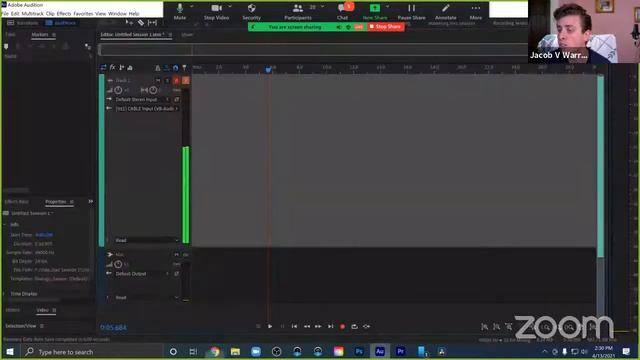
Task: Show the Inputs/Outputs track controls
Action: point(104,67)
